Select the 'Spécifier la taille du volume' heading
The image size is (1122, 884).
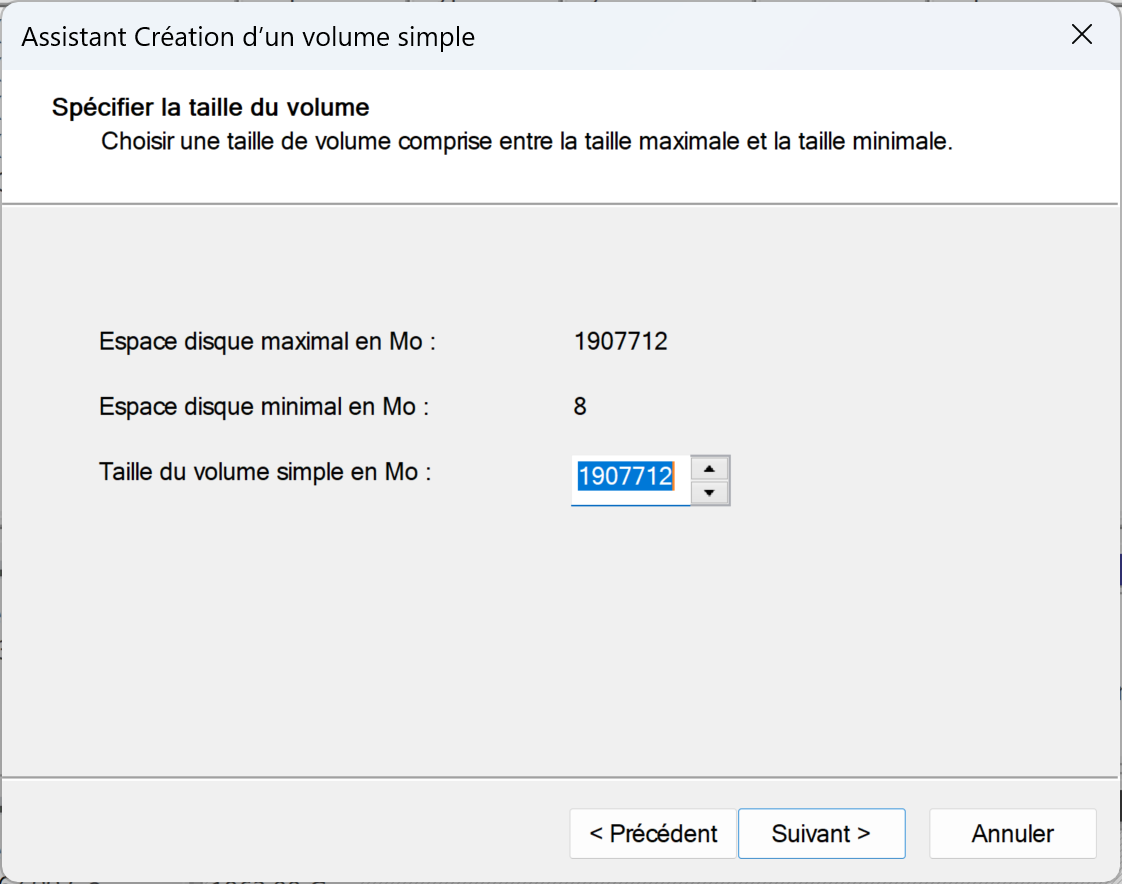click(210, 107)
